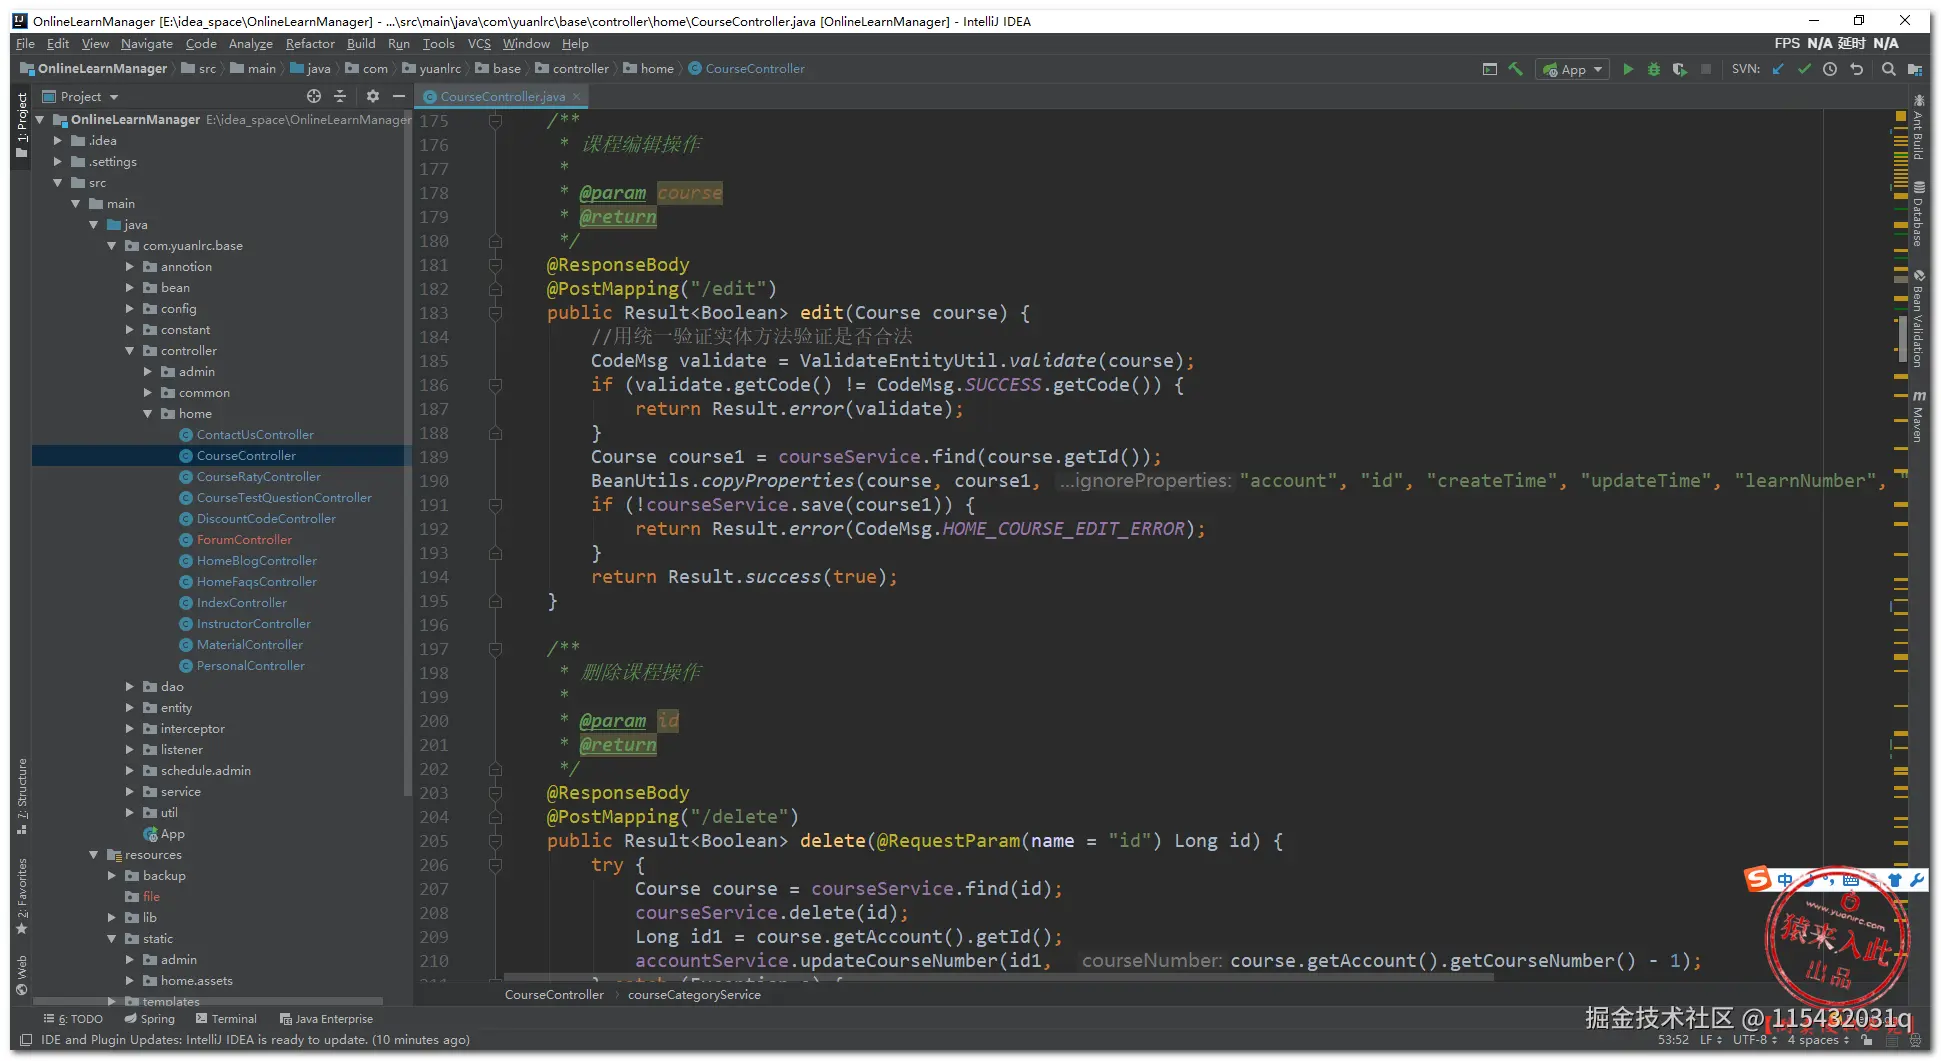The image size is (1941, 1061).
Task: Build the project with the hammer icon
Action: [1516, 69]
